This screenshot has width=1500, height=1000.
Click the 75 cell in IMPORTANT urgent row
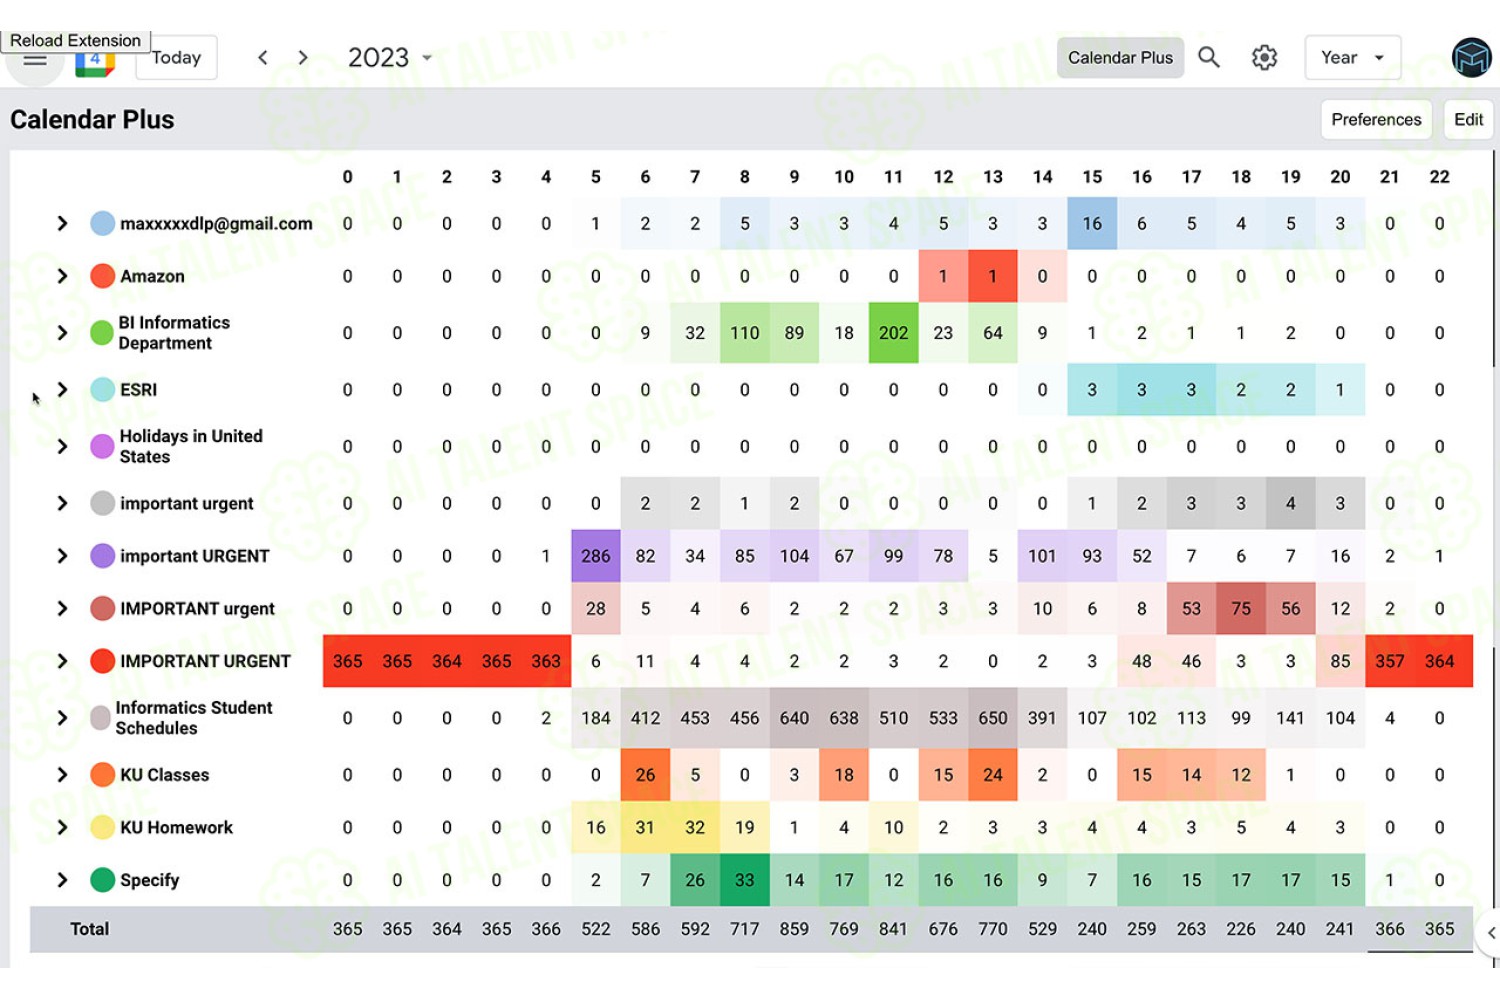1241,608
